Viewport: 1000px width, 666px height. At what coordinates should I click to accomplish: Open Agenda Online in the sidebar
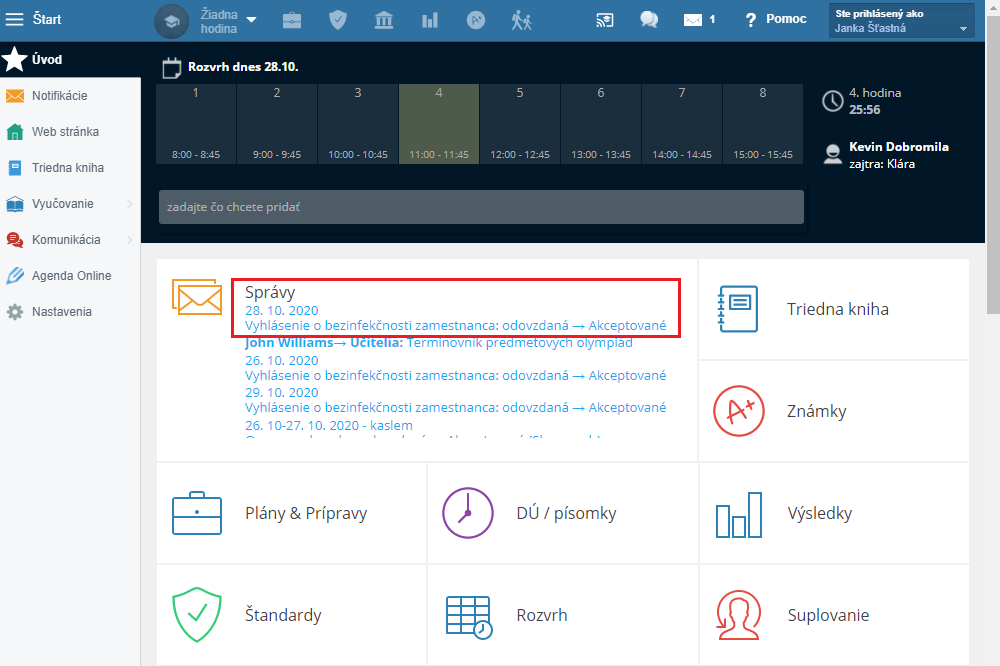pos(70,276)
